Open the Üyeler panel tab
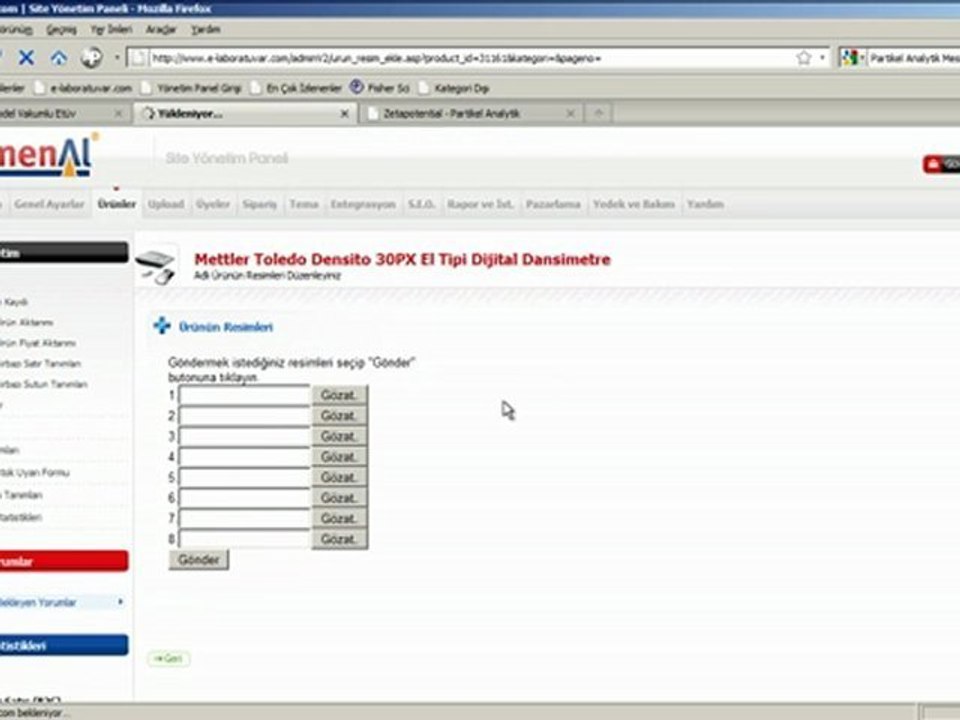960x720 pixels. tap(213, 204)
